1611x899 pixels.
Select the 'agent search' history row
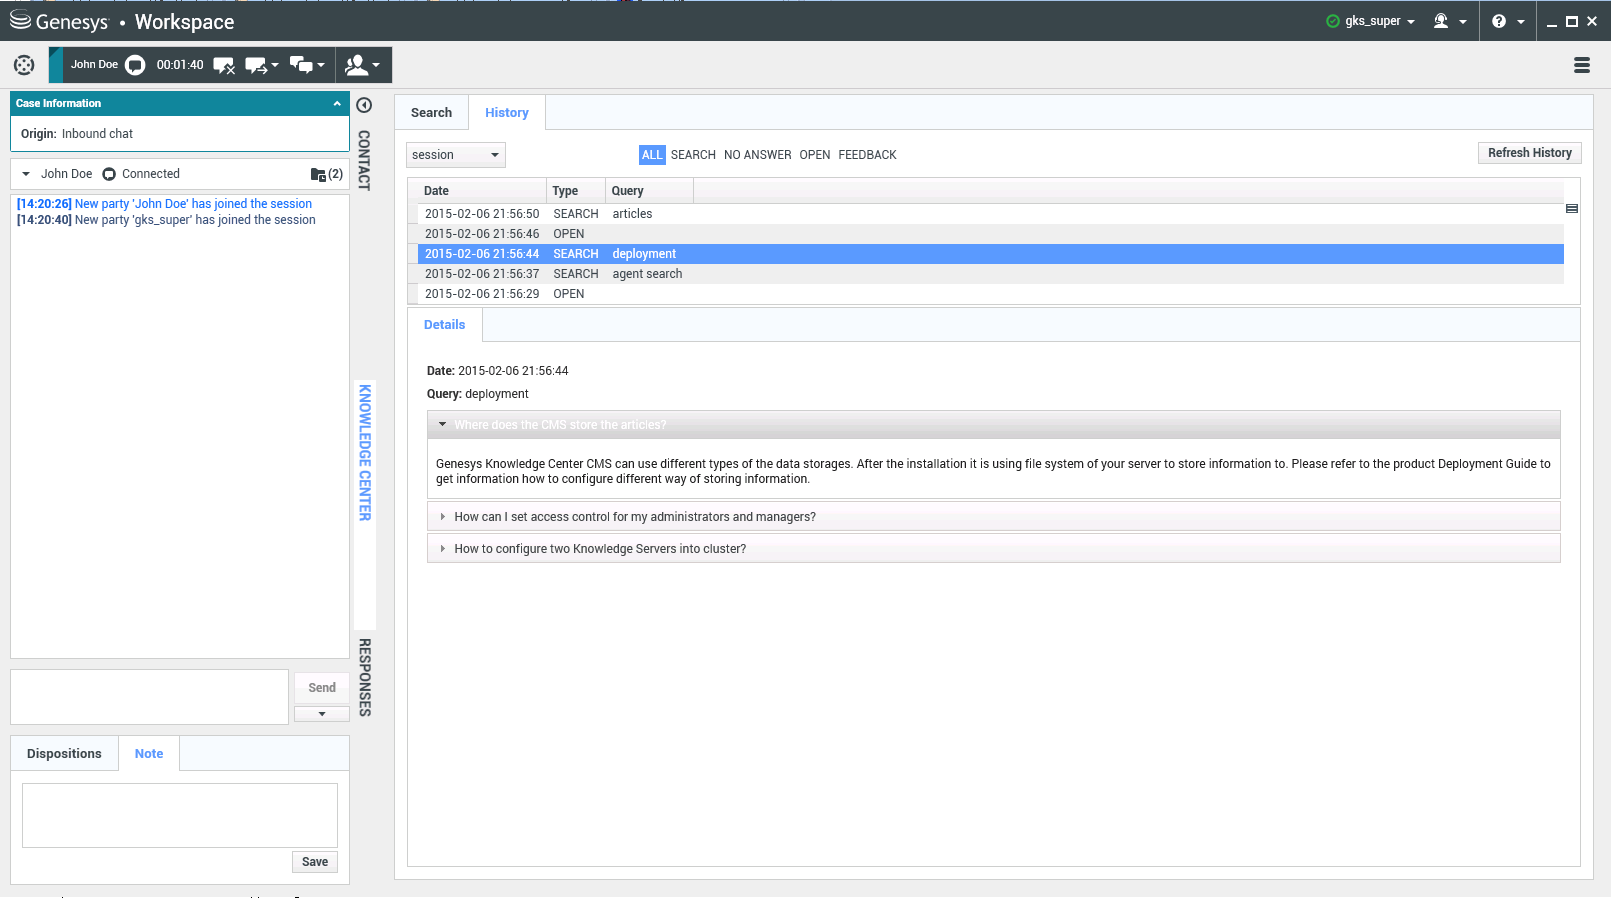(990, 274)
